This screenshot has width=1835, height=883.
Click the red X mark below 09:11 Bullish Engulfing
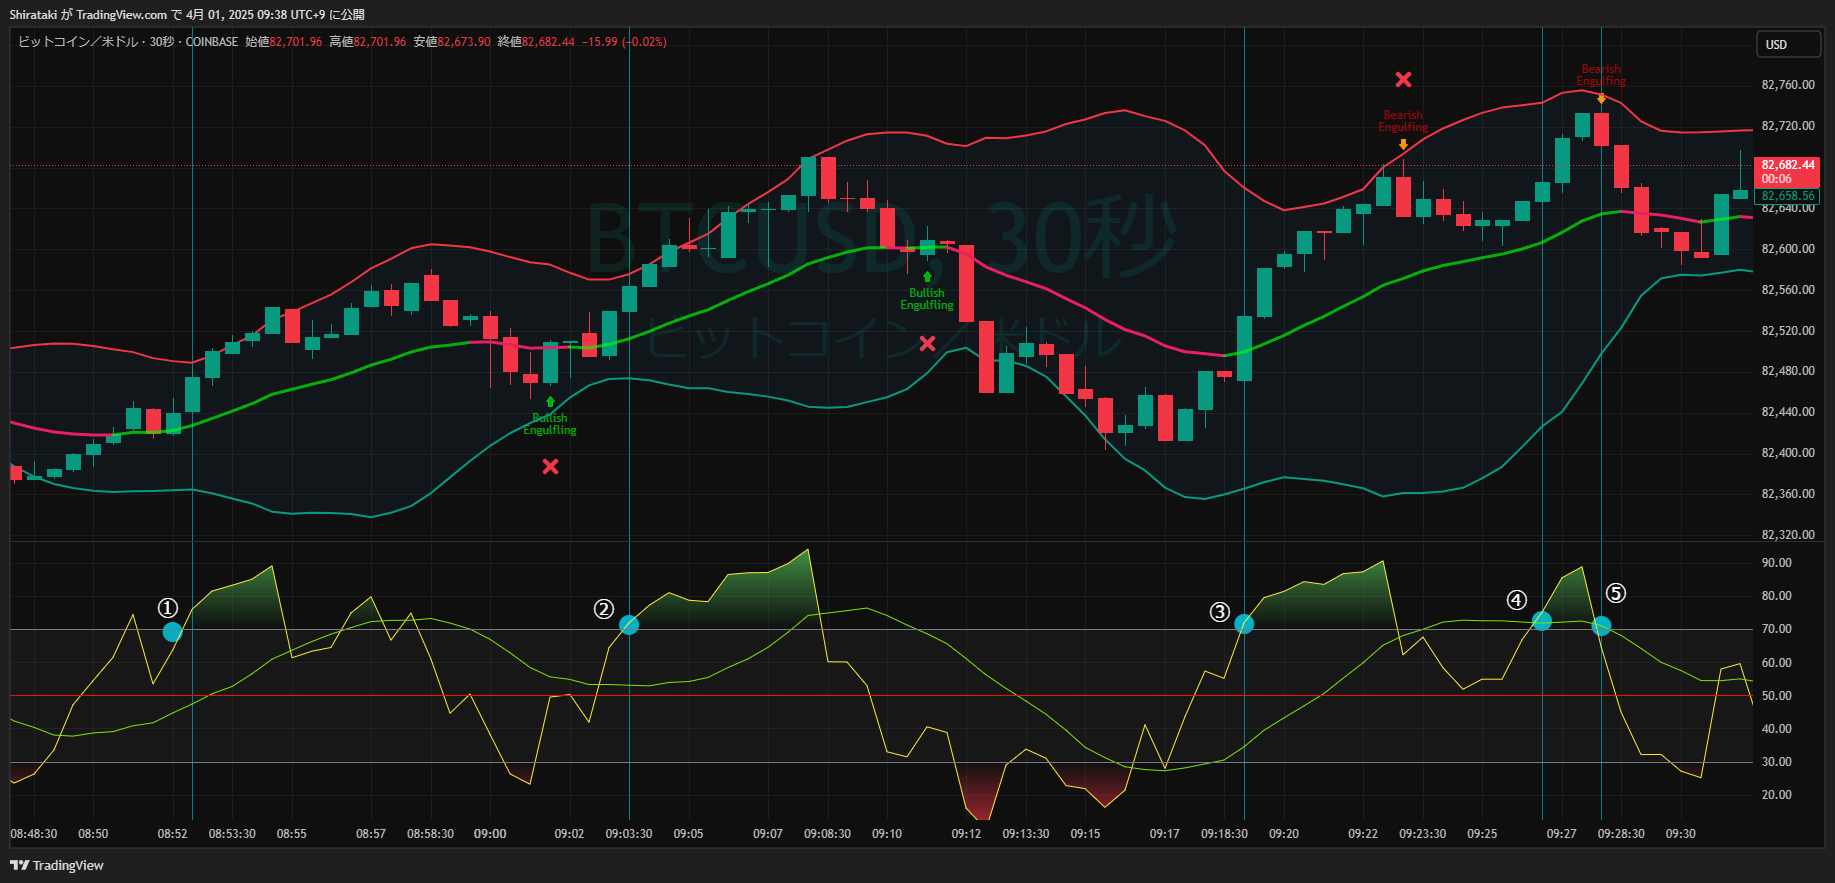927,343
